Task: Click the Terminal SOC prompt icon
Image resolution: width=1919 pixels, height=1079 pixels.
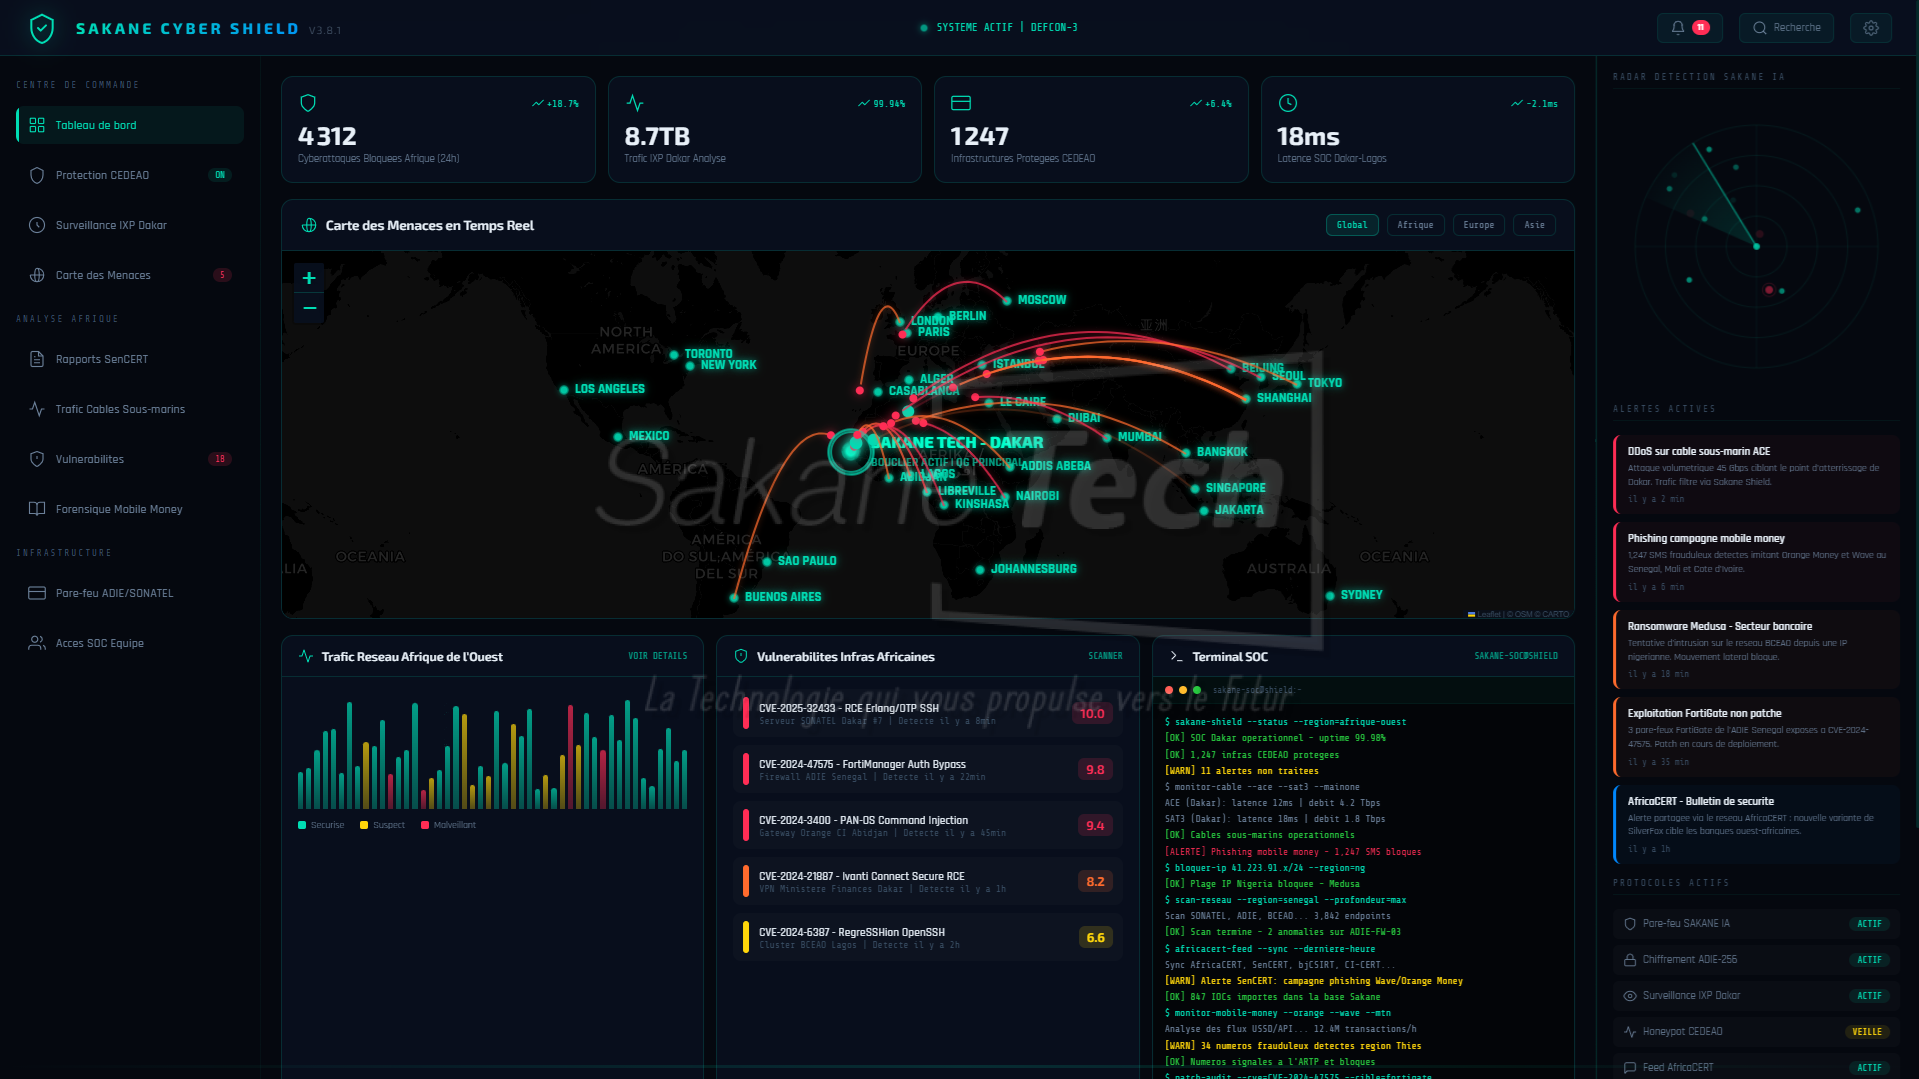Action: coord(1177,656)
